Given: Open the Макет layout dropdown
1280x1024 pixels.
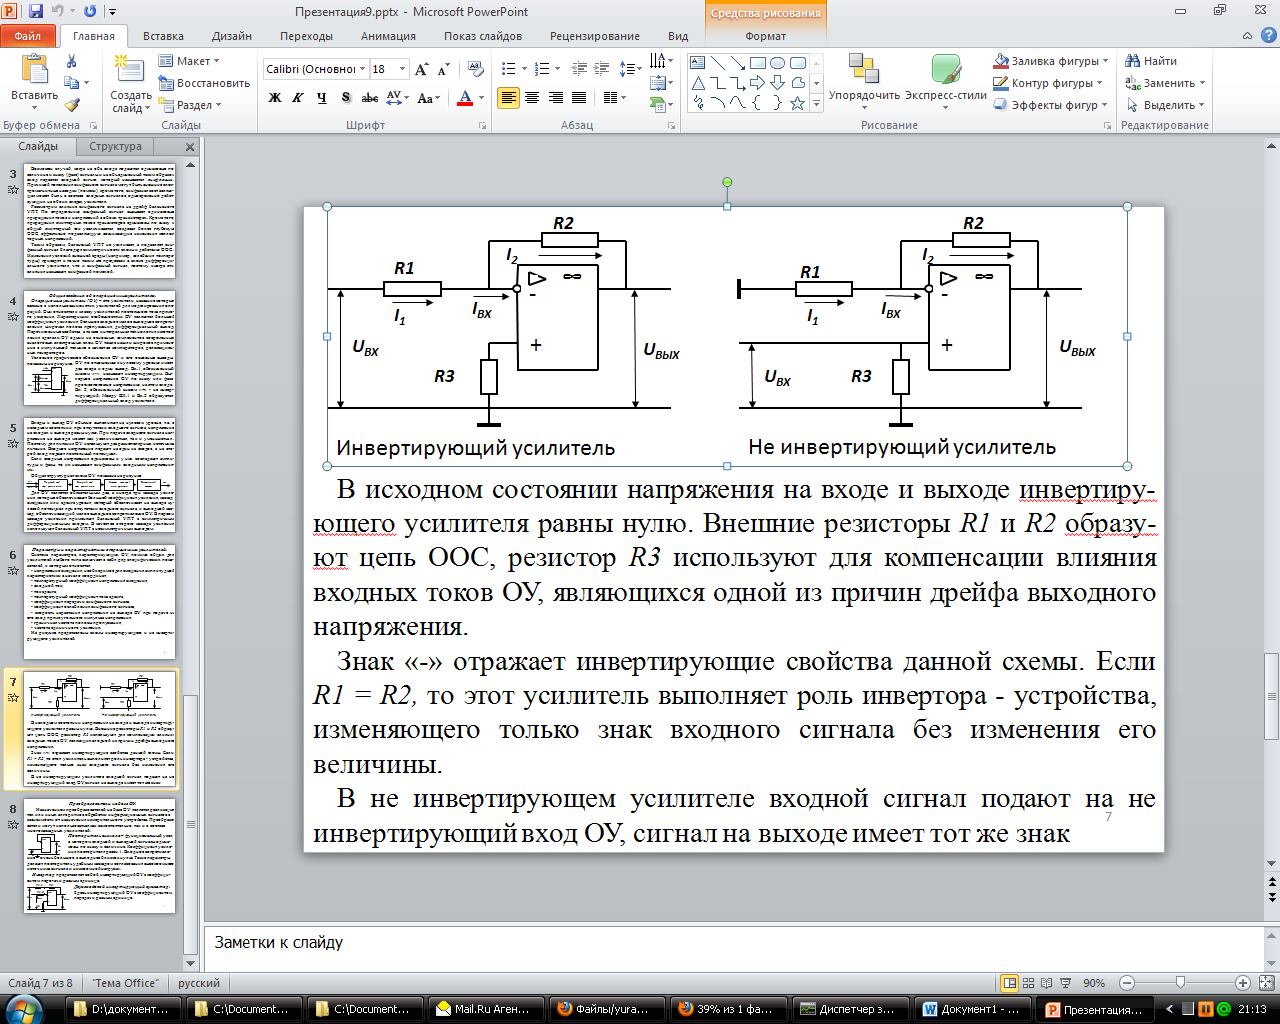Looking at the screenshot, I should [190, 61].
